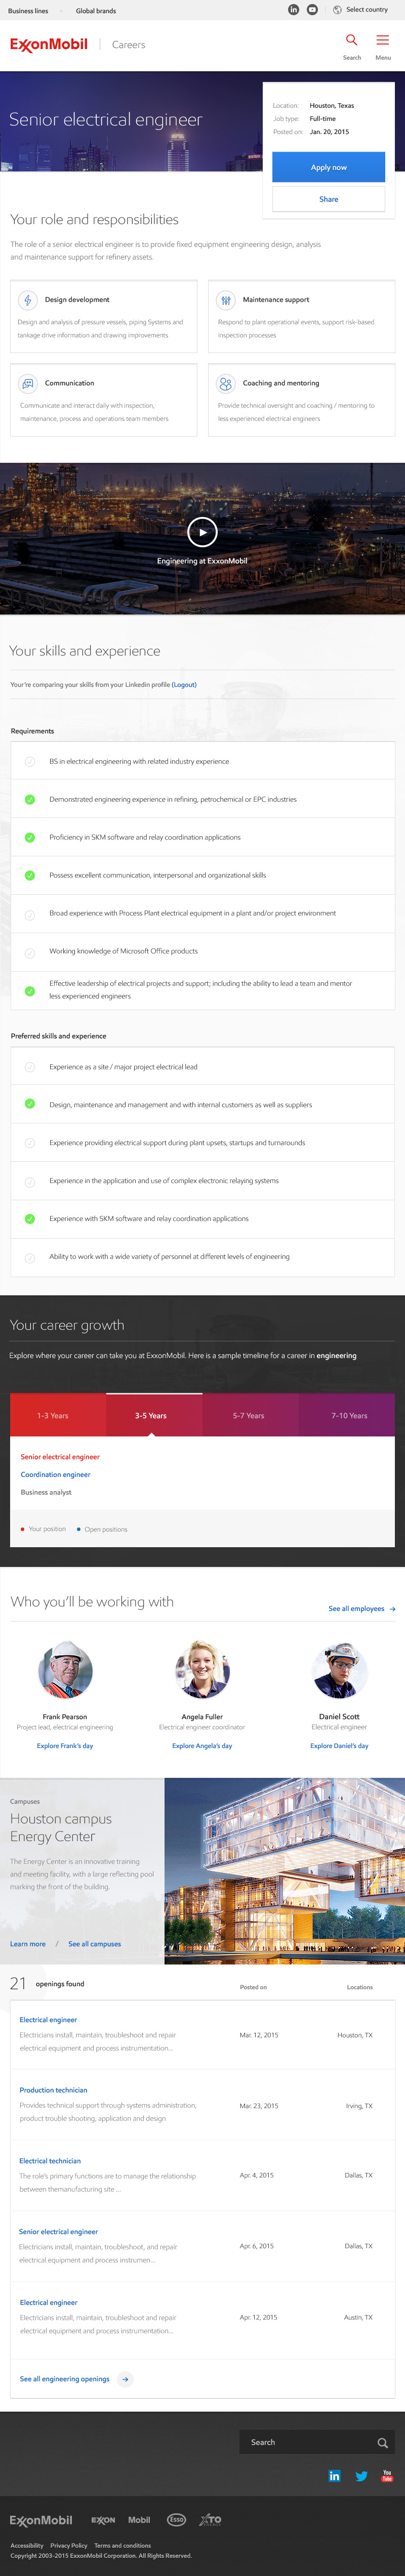Click the Twitter icon in footer
Viewport: 405px width, 2576px height.
[361, 2475]
